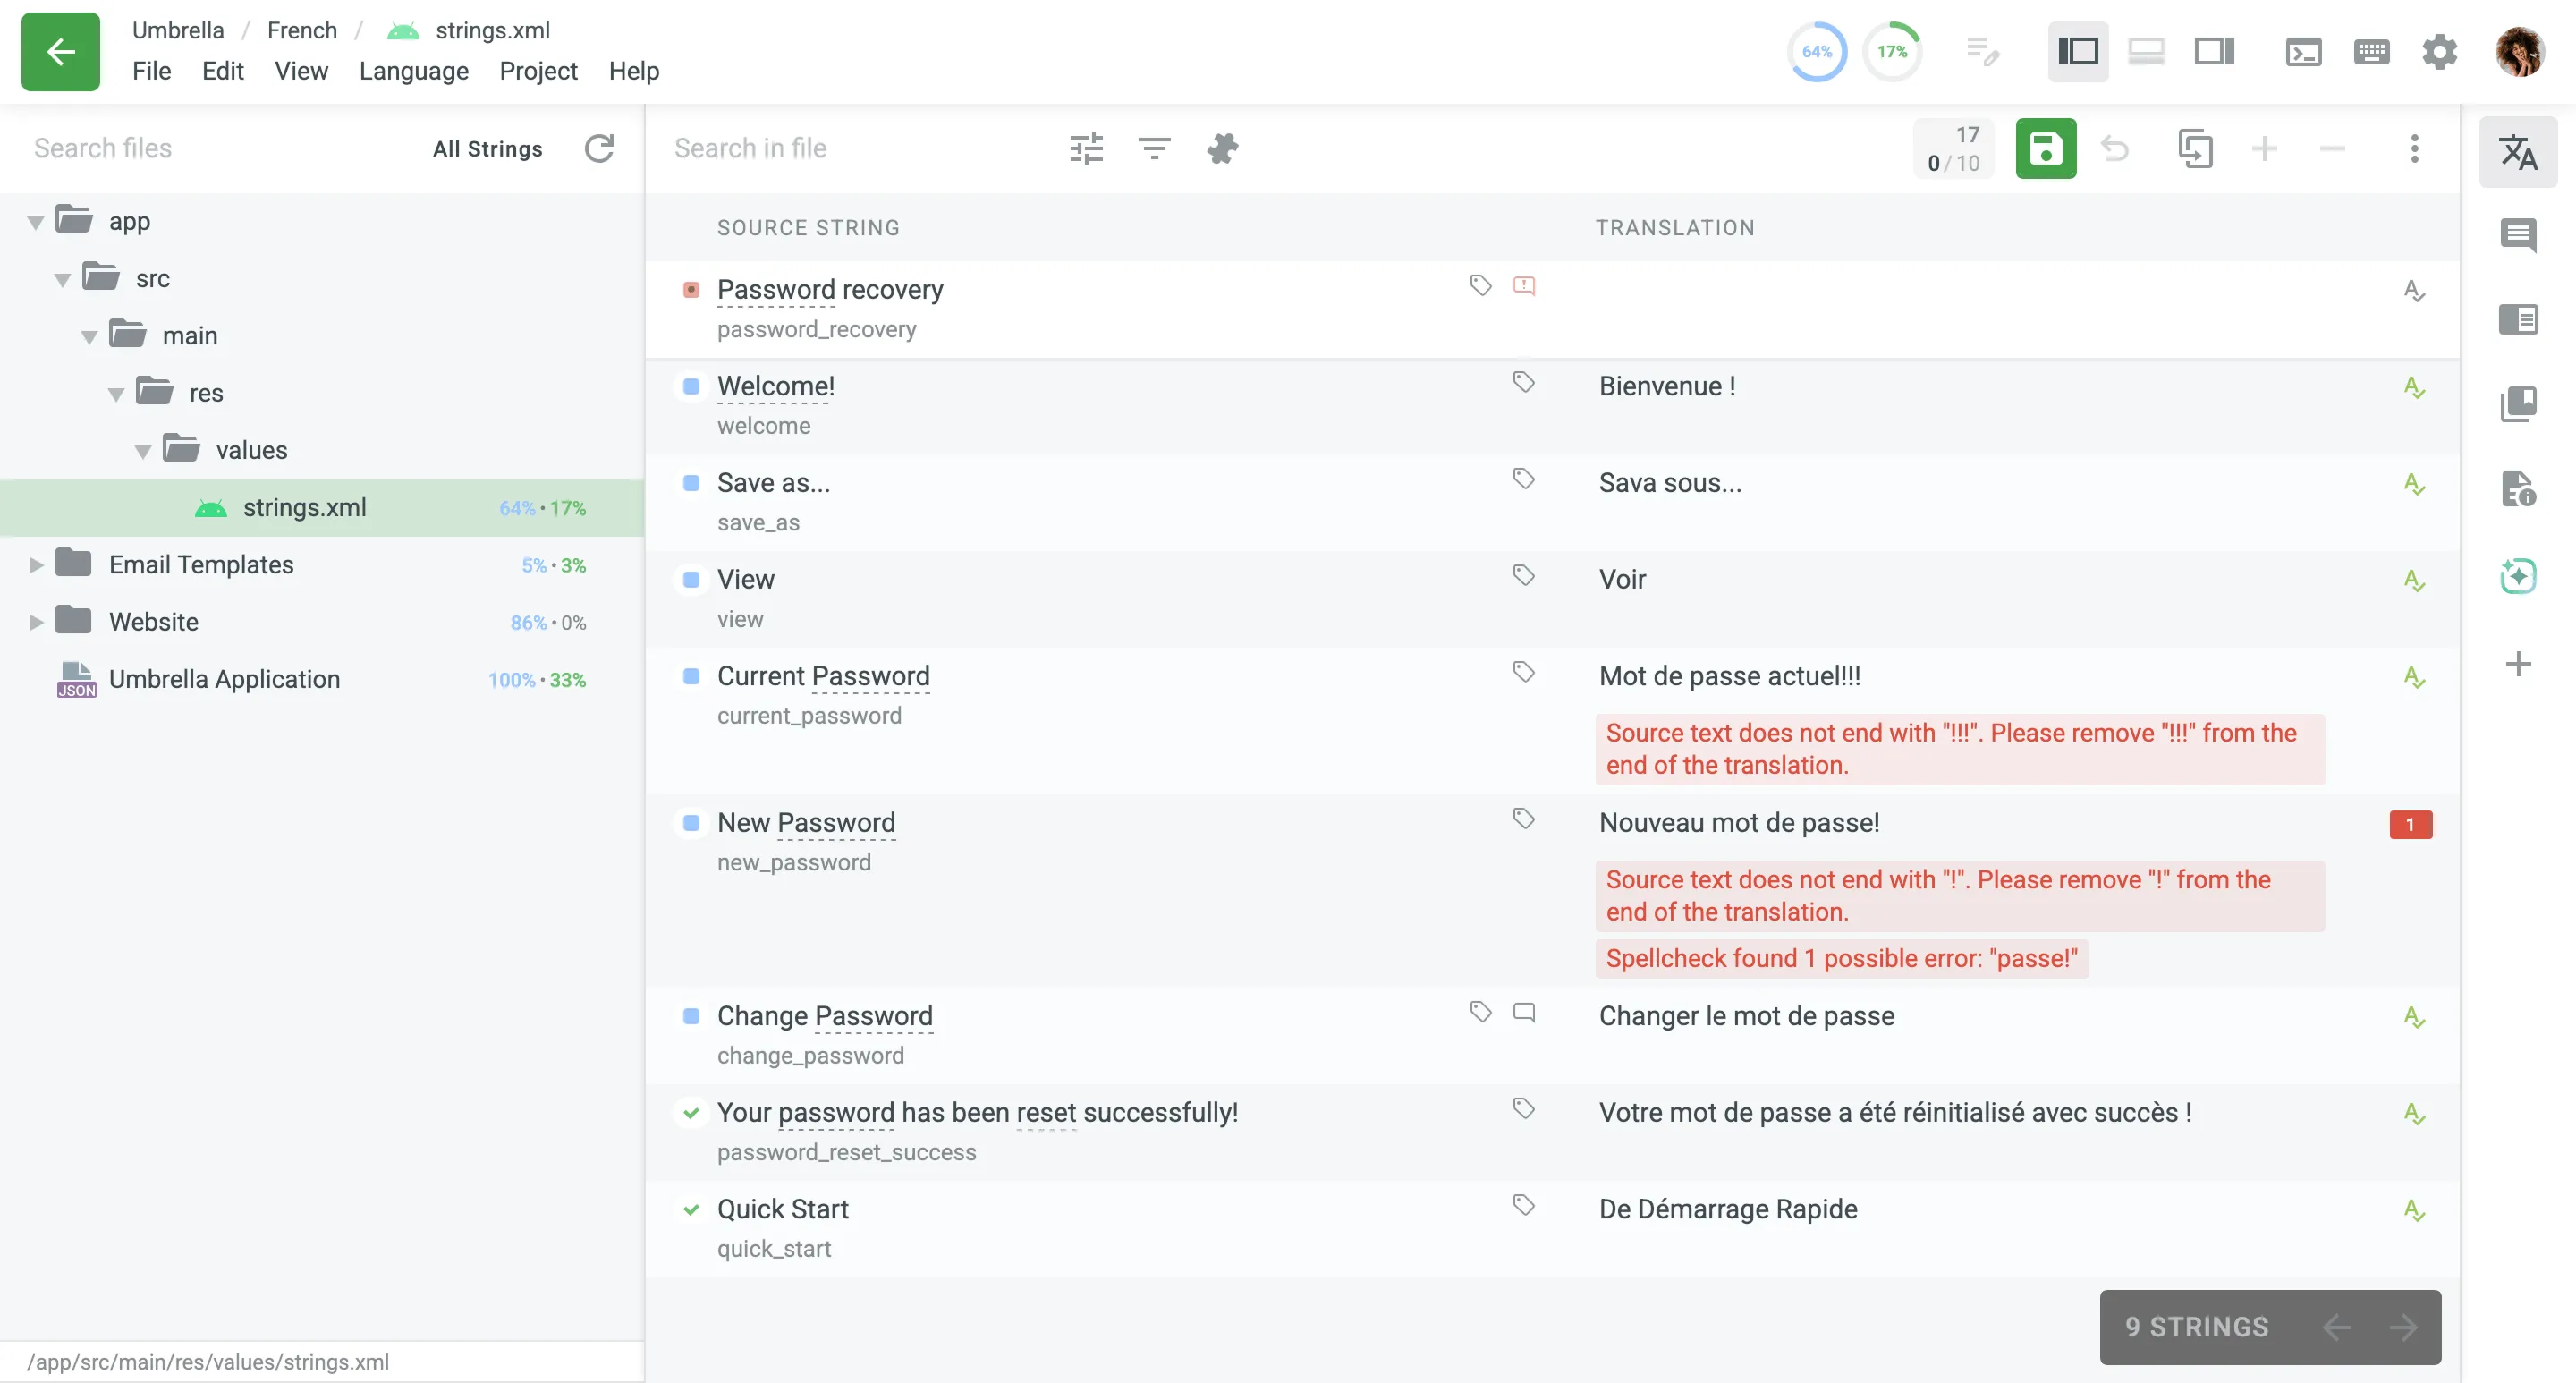Open the comments panel in right sidebar
Image resolution: width=2576 pixels, height=1383 pixels.
pos(2517,236)
